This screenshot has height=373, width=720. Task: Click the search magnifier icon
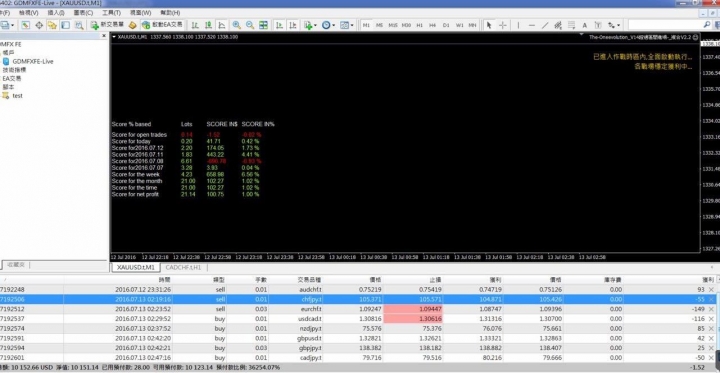(x=707, y=25)
